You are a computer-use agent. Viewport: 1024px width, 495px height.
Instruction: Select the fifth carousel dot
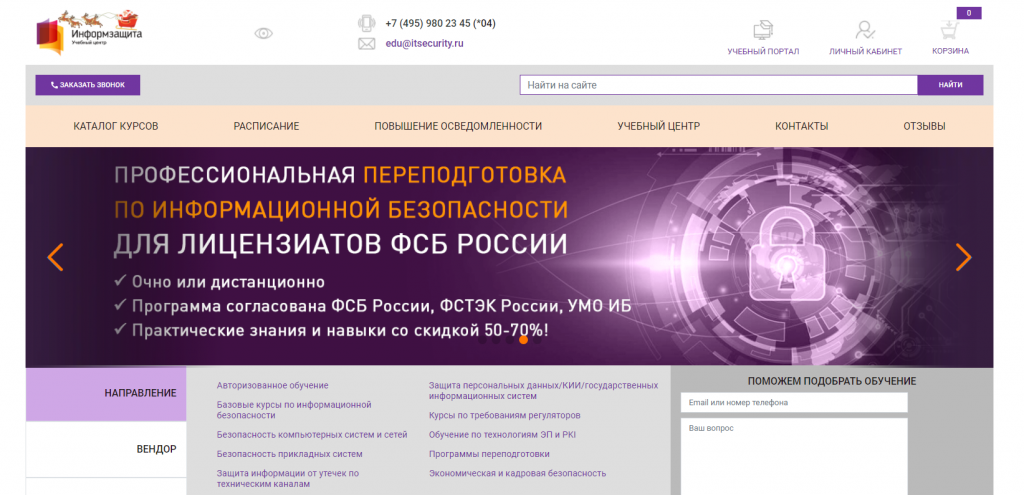(537, 340)
